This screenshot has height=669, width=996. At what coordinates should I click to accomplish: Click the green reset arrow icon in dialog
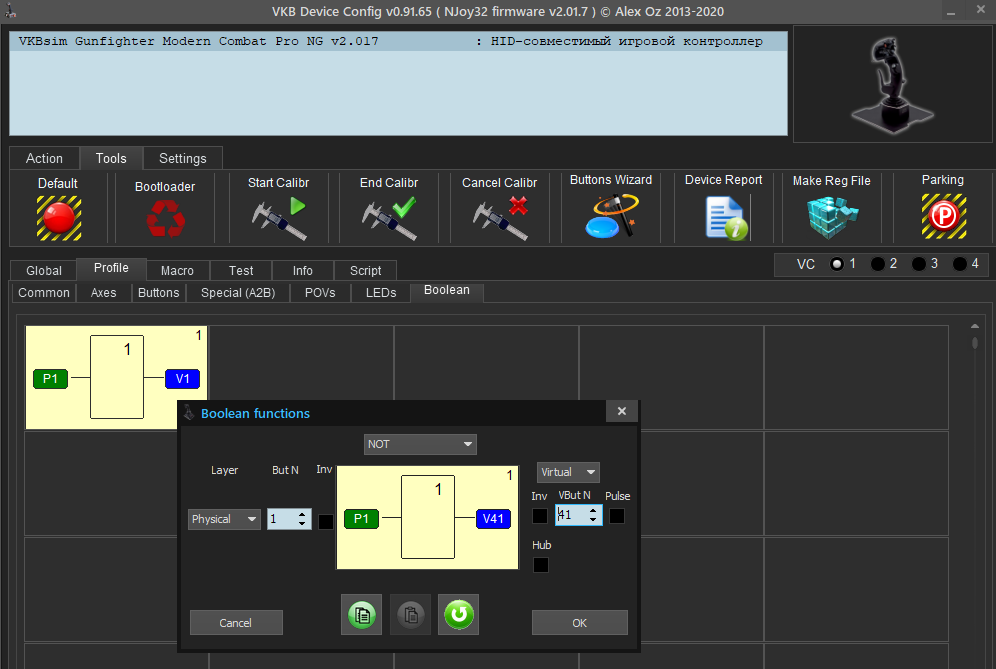pos(458,614)
